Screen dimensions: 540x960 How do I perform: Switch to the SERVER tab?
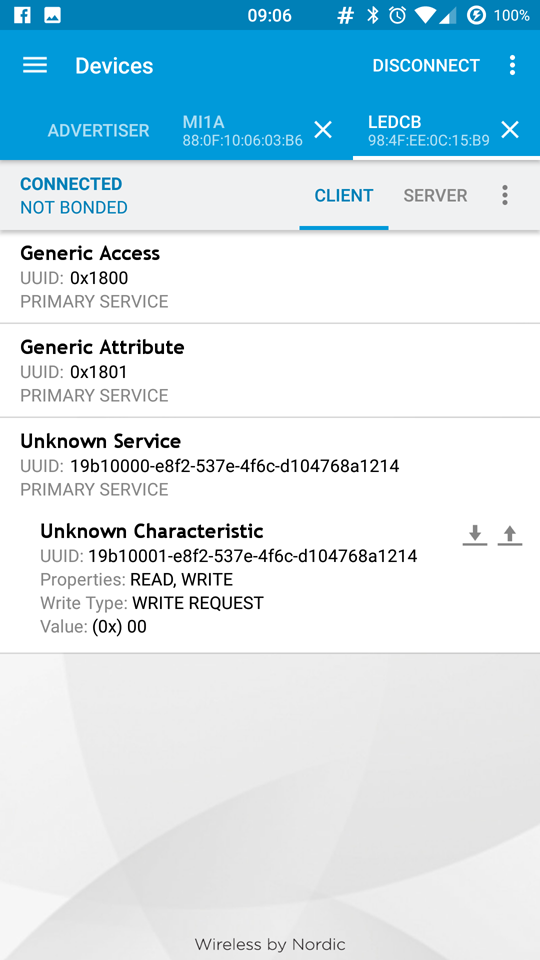point(435,196)
